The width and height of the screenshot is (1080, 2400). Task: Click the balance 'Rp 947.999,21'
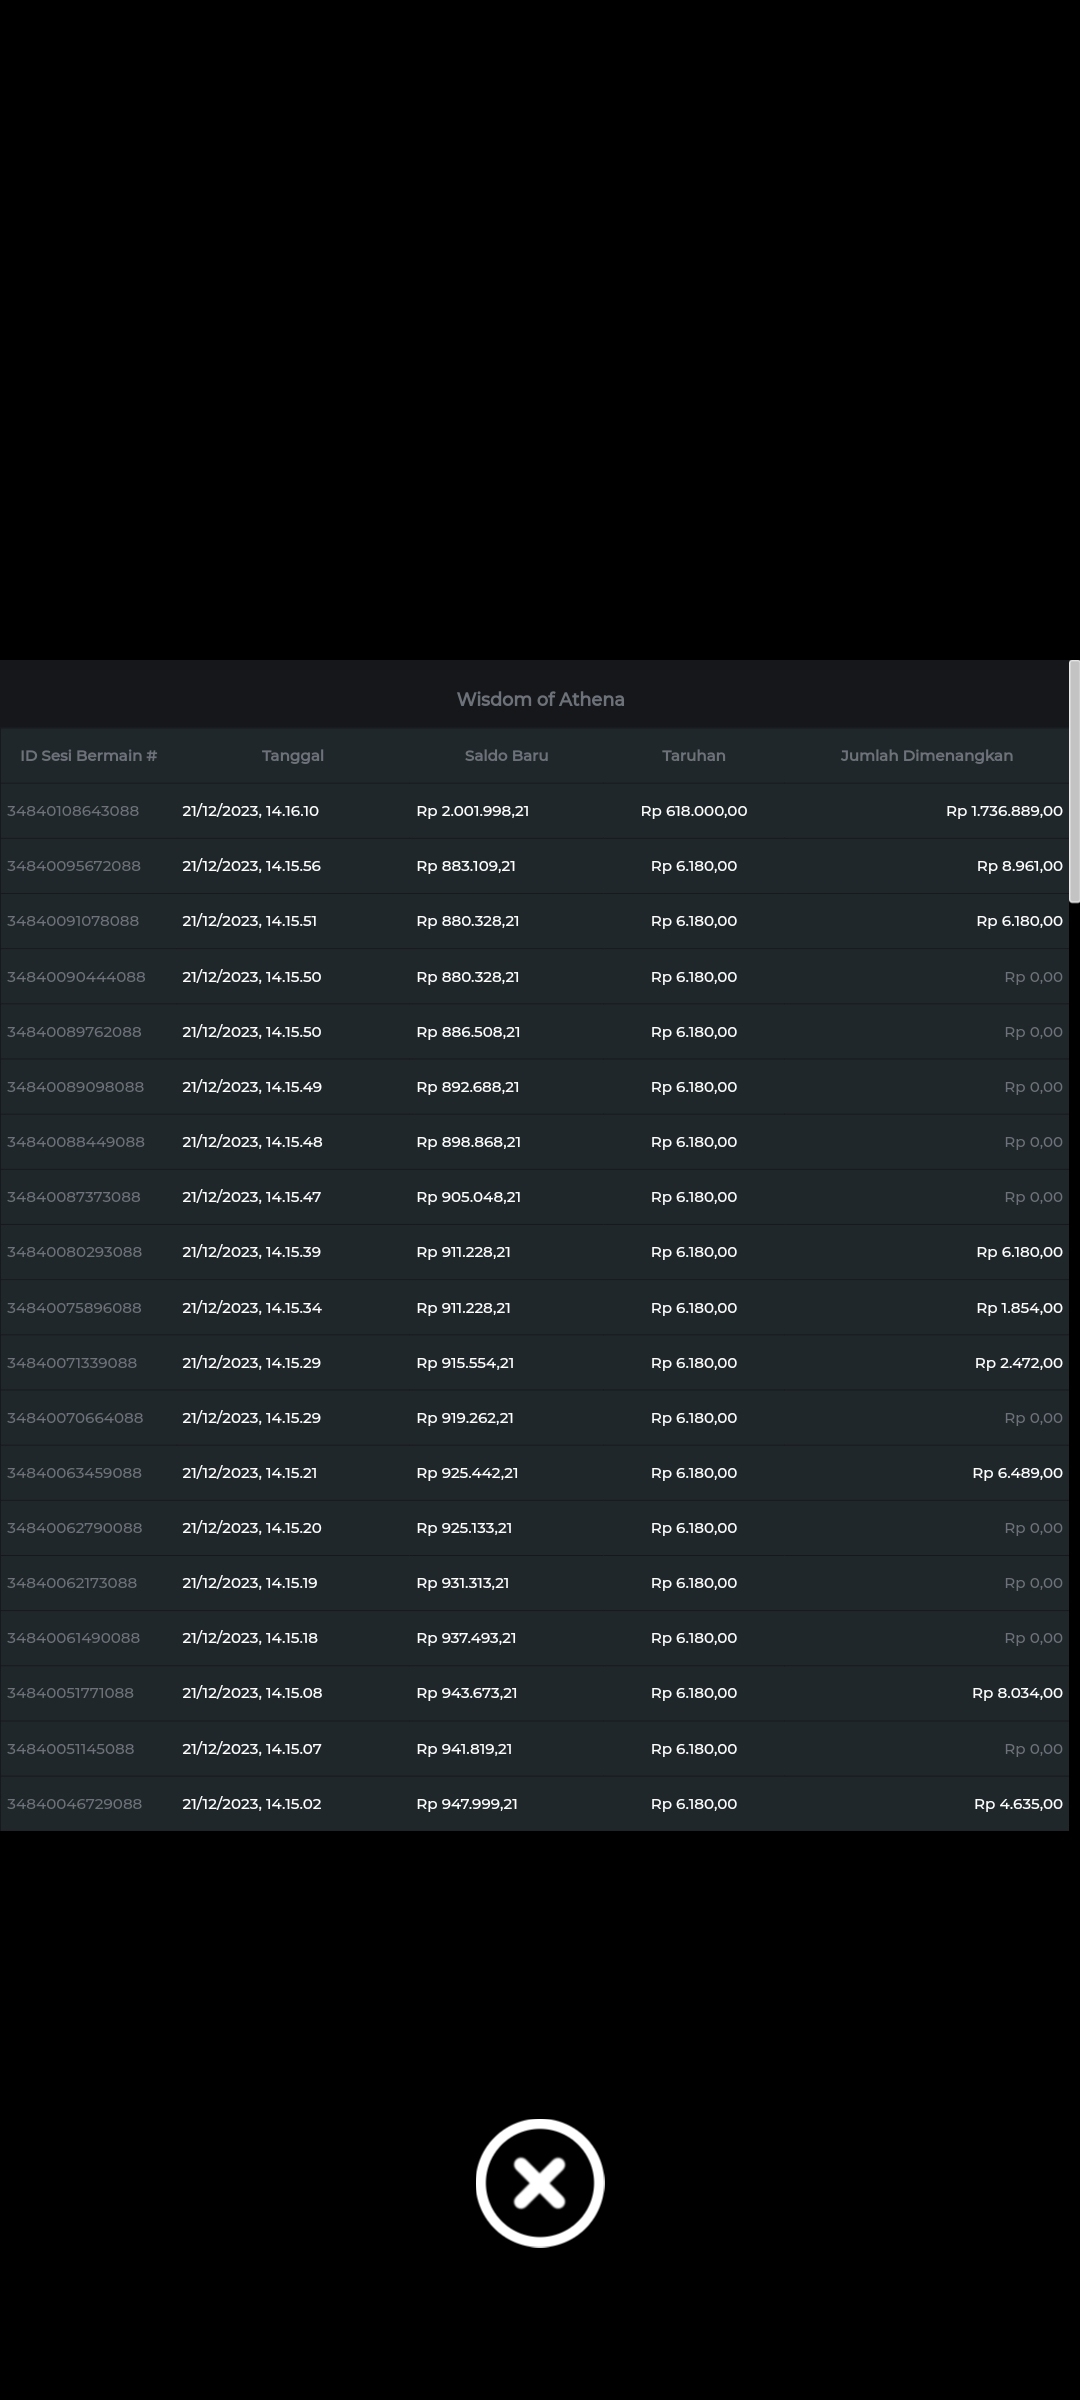(x=467, y=1804)
